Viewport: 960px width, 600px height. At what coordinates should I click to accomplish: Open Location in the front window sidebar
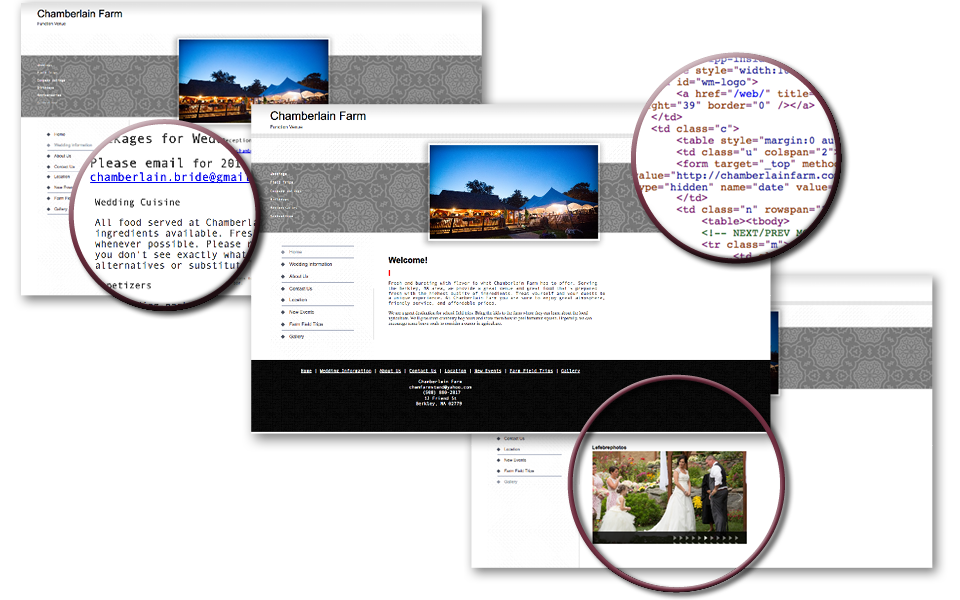point(298,300)
